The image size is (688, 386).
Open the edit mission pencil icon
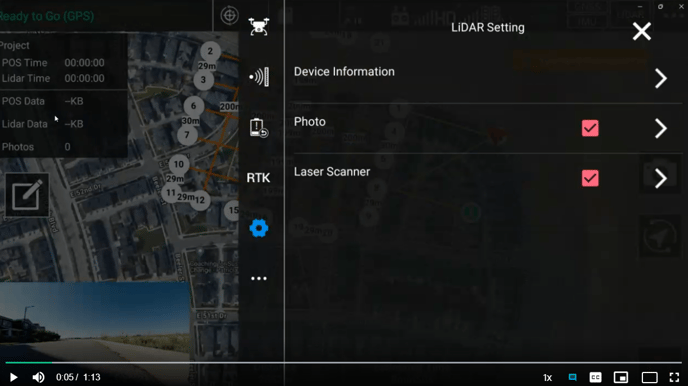coord(27,195)
